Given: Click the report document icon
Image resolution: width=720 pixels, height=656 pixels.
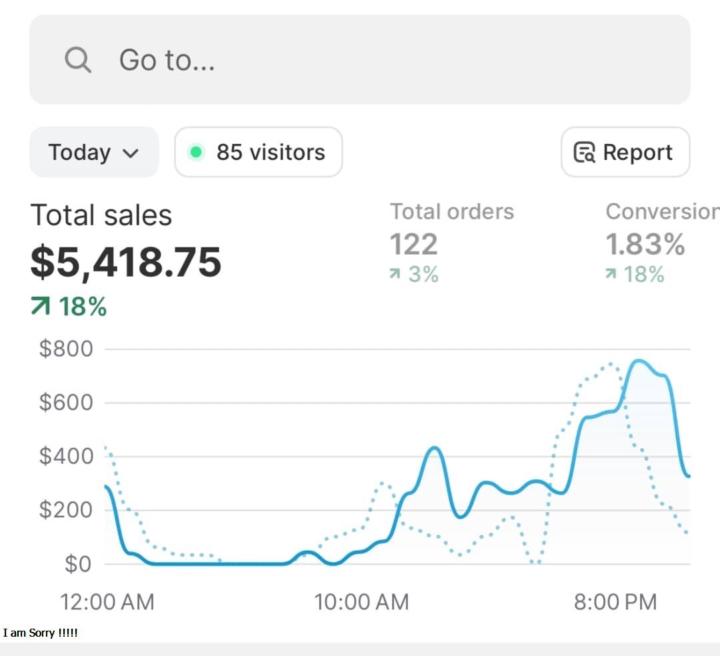Looking at the screenshot, I should [x=584, y=153].
